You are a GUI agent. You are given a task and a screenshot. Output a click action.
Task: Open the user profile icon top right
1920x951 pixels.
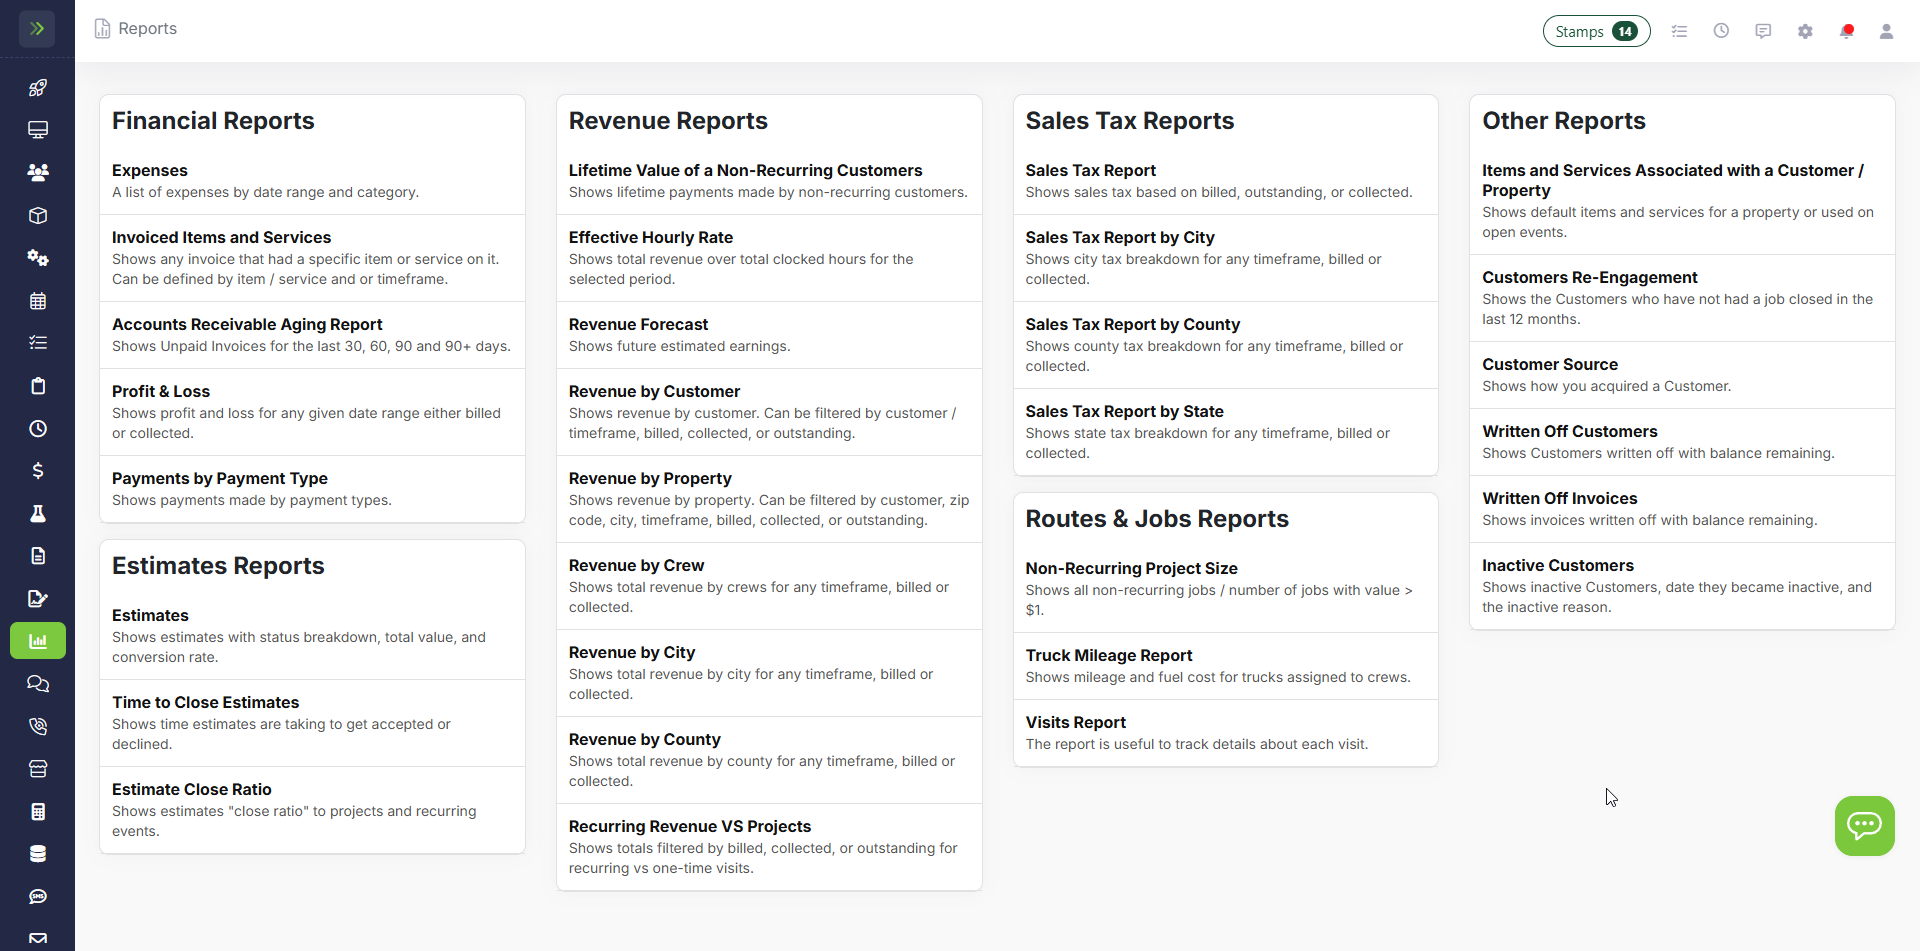[1886, 31]
